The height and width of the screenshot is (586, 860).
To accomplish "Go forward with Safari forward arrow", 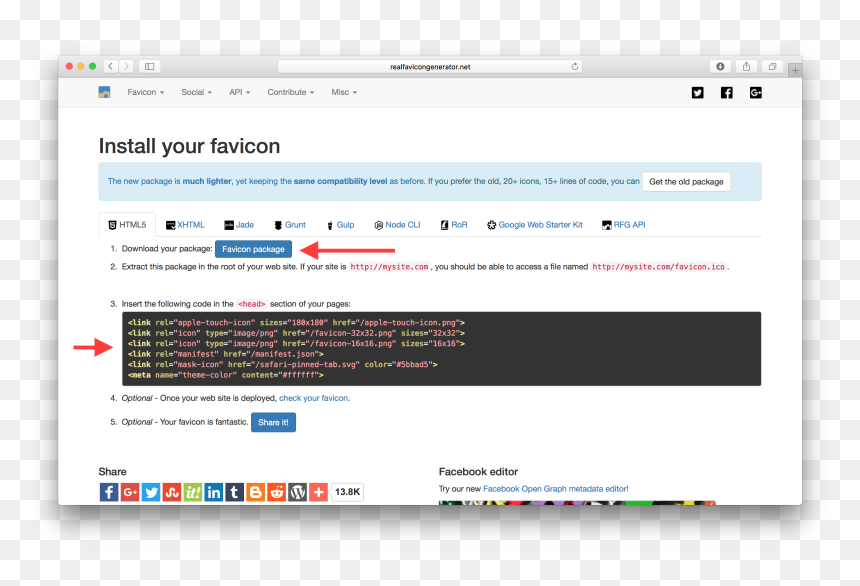I will [126, 66].
